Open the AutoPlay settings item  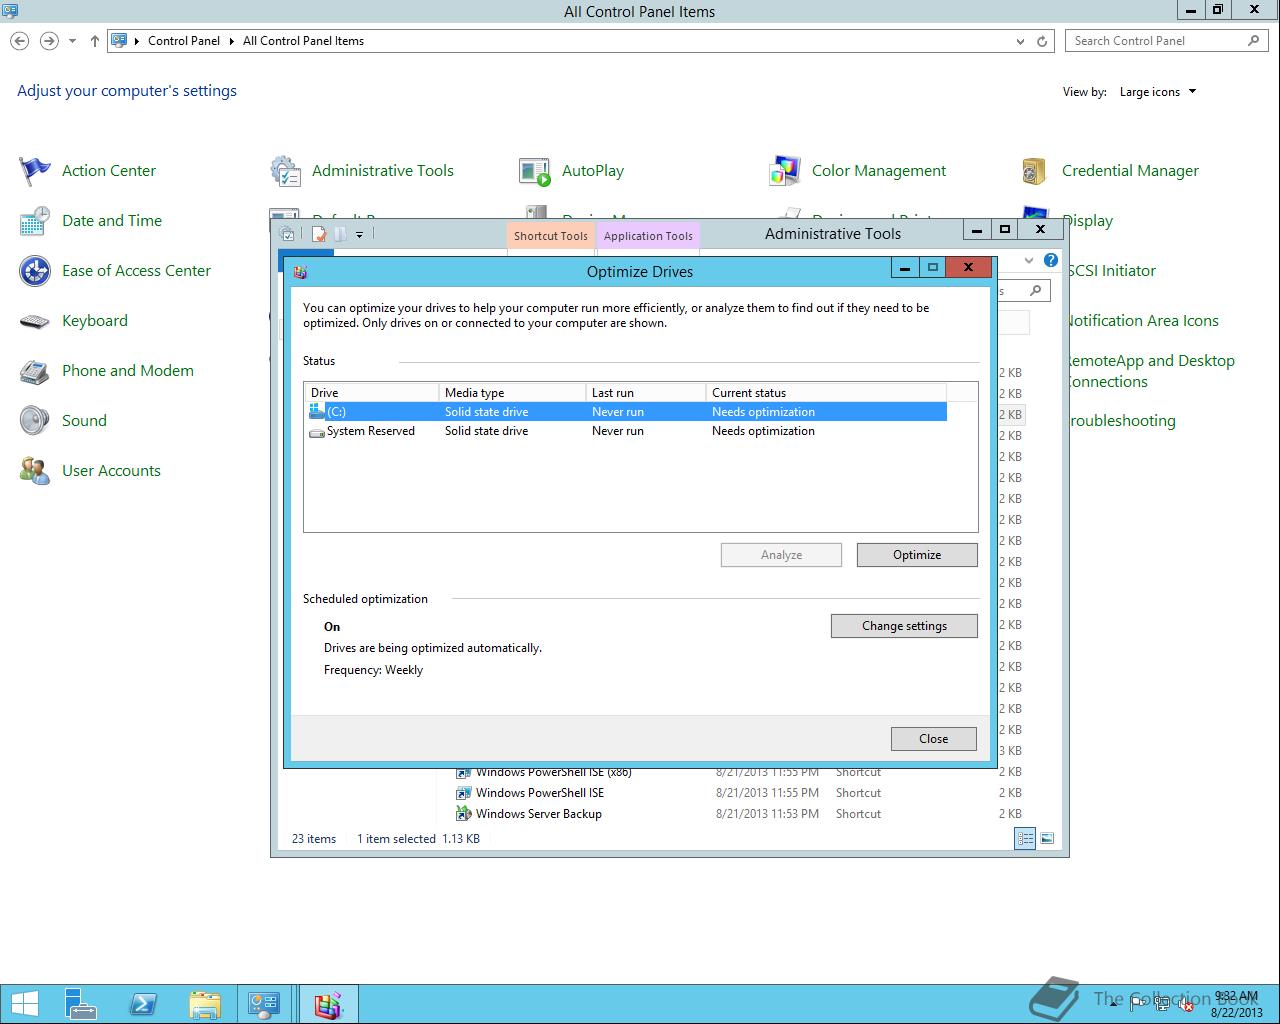coord(571,171)
